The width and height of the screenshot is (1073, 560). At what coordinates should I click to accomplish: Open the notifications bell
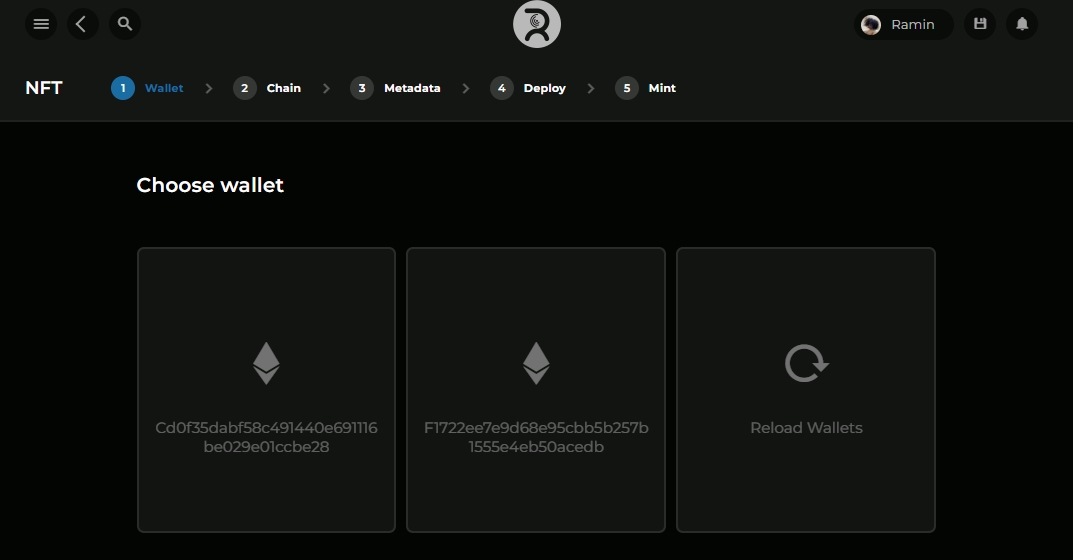pyautogui.click(x=1022, y=24)
